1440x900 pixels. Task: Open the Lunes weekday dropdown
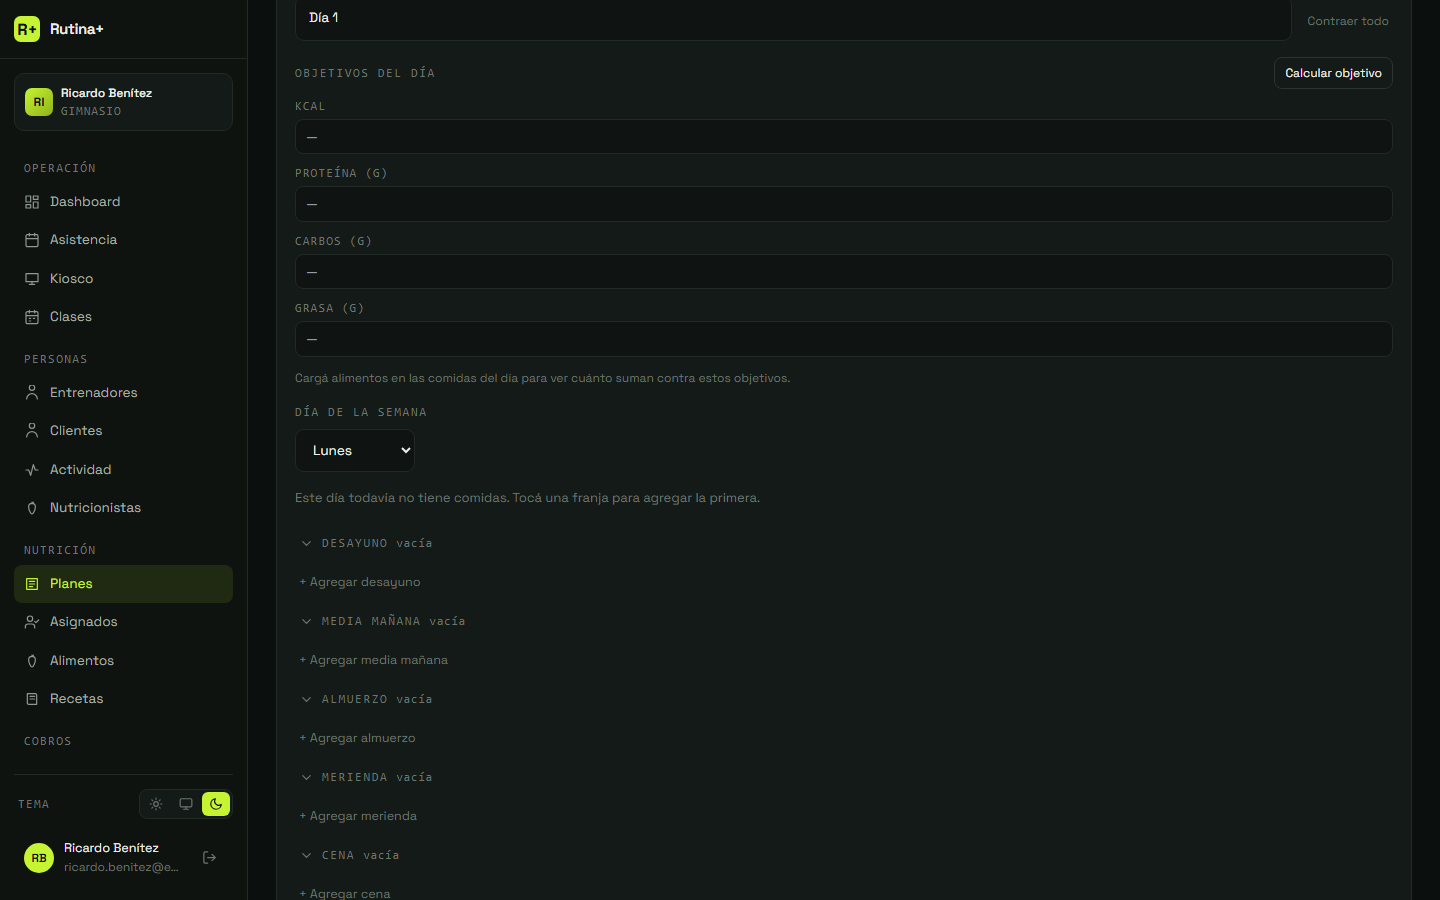click(355, 450)
